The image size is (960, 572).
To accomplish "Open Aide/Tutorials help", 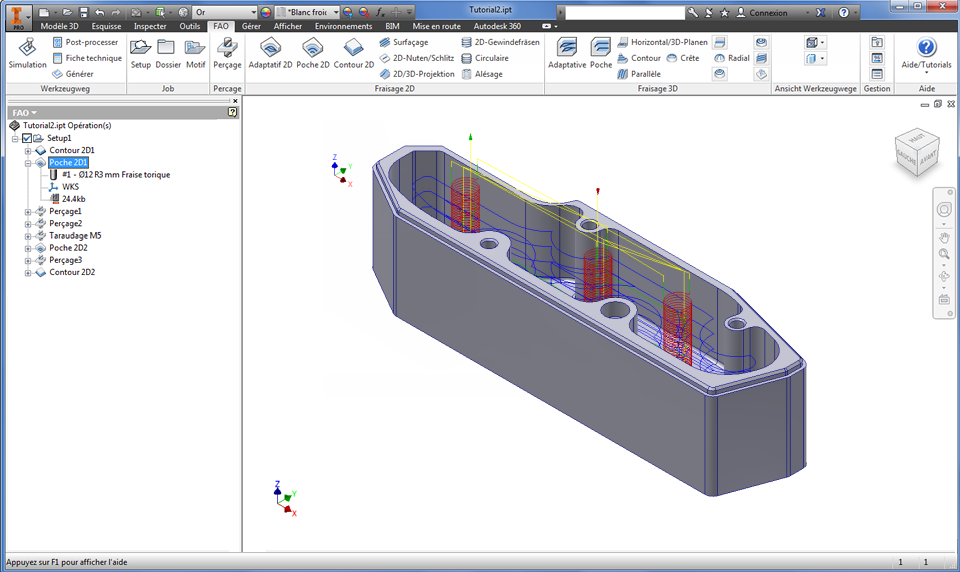I will (926, 53).
